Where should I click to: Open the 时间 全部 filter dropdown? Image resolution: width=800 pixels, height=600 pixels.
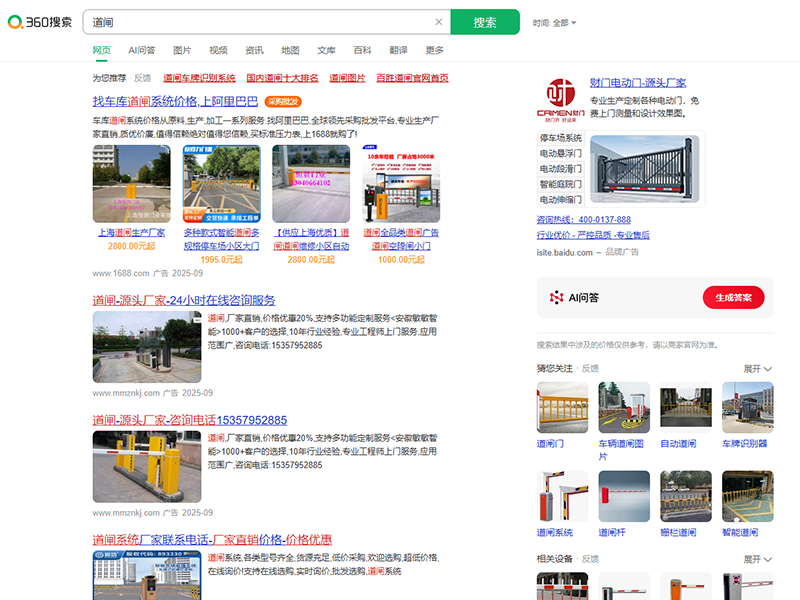pos(555,22)
